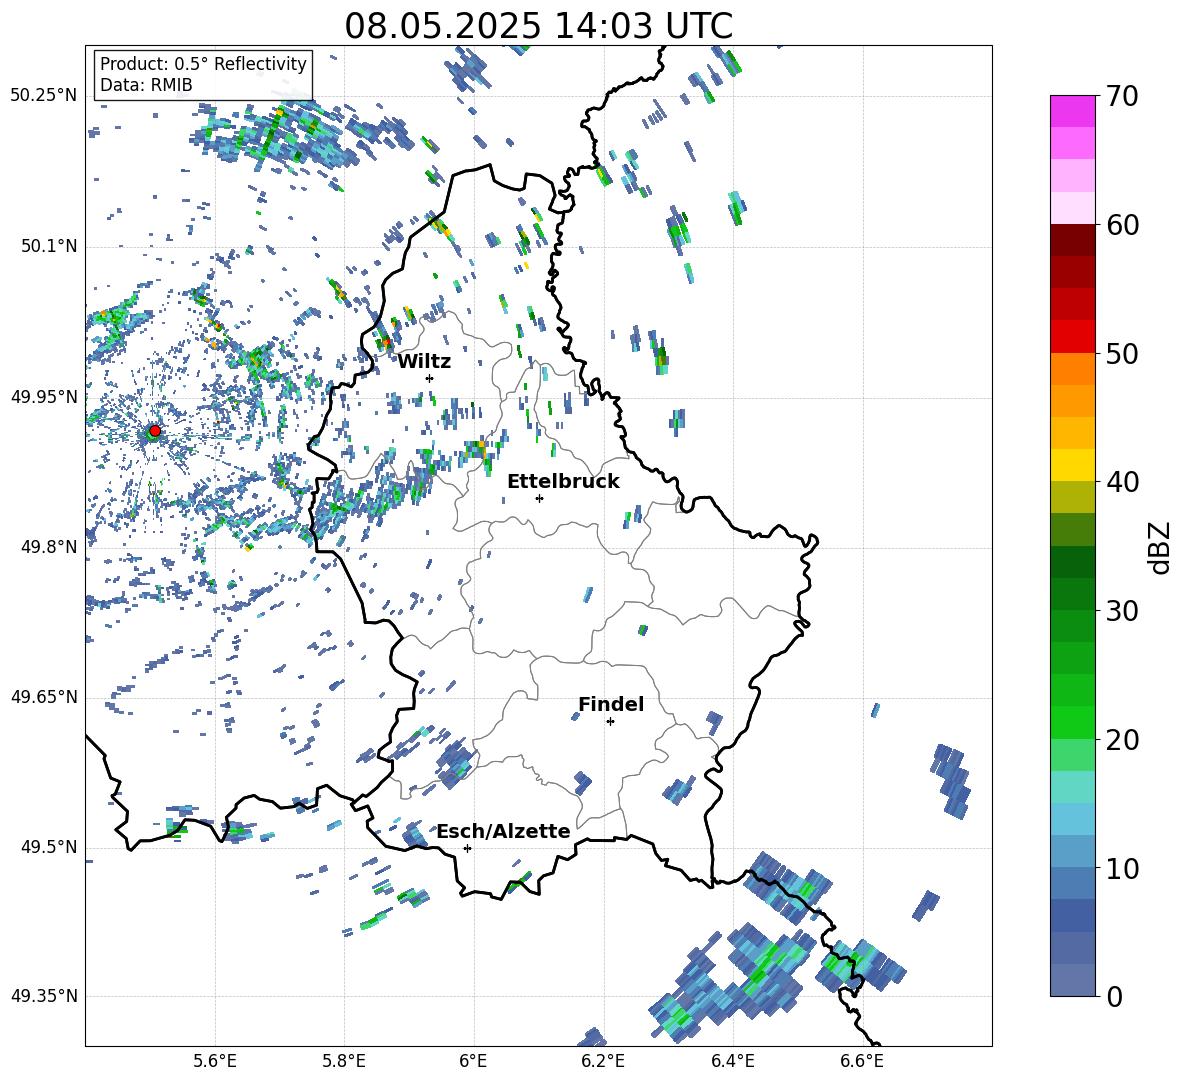Click the Findel station cross marker
Image resolution: width=1184 pixels, height=1081 pixels.
click(x=610, y=722)
